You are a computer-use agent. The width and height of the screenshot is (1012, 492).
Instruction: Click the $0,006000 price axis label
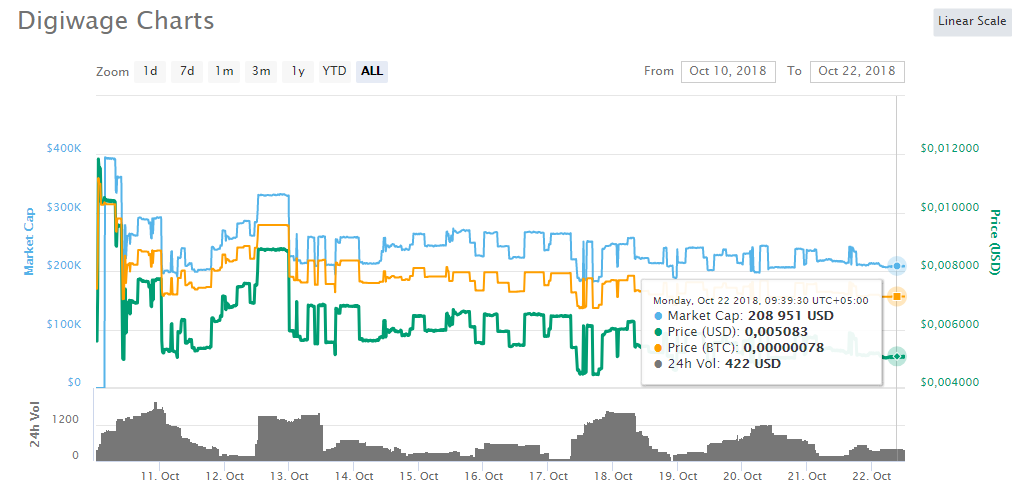point(950,324)
